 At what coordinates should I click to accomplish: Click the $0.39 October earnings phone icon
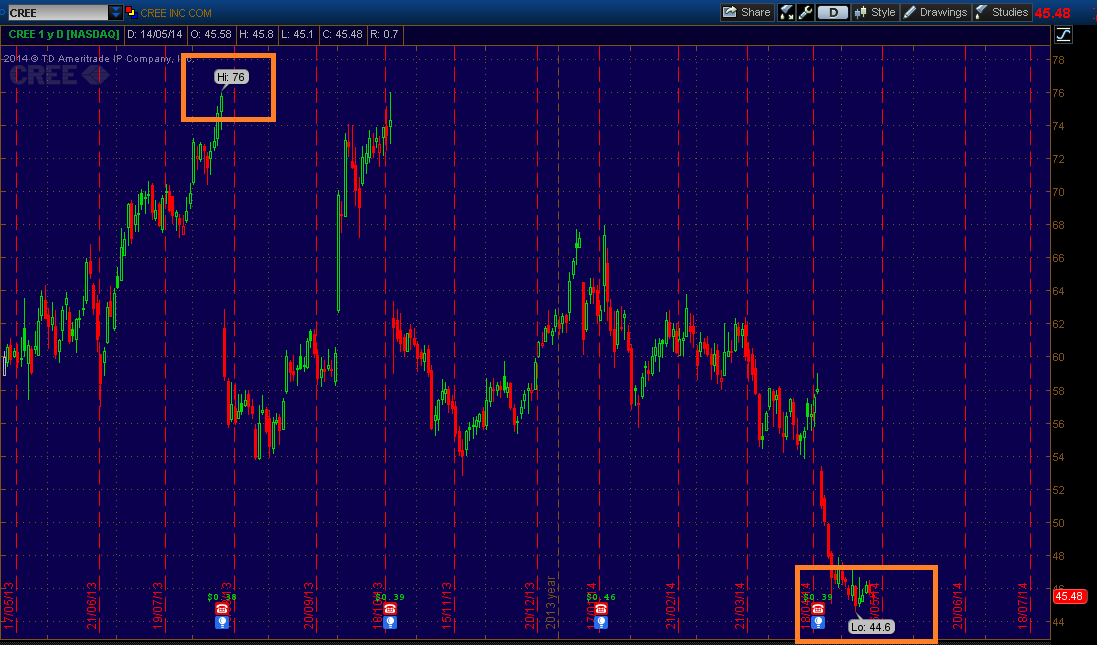tap(390, 609)
